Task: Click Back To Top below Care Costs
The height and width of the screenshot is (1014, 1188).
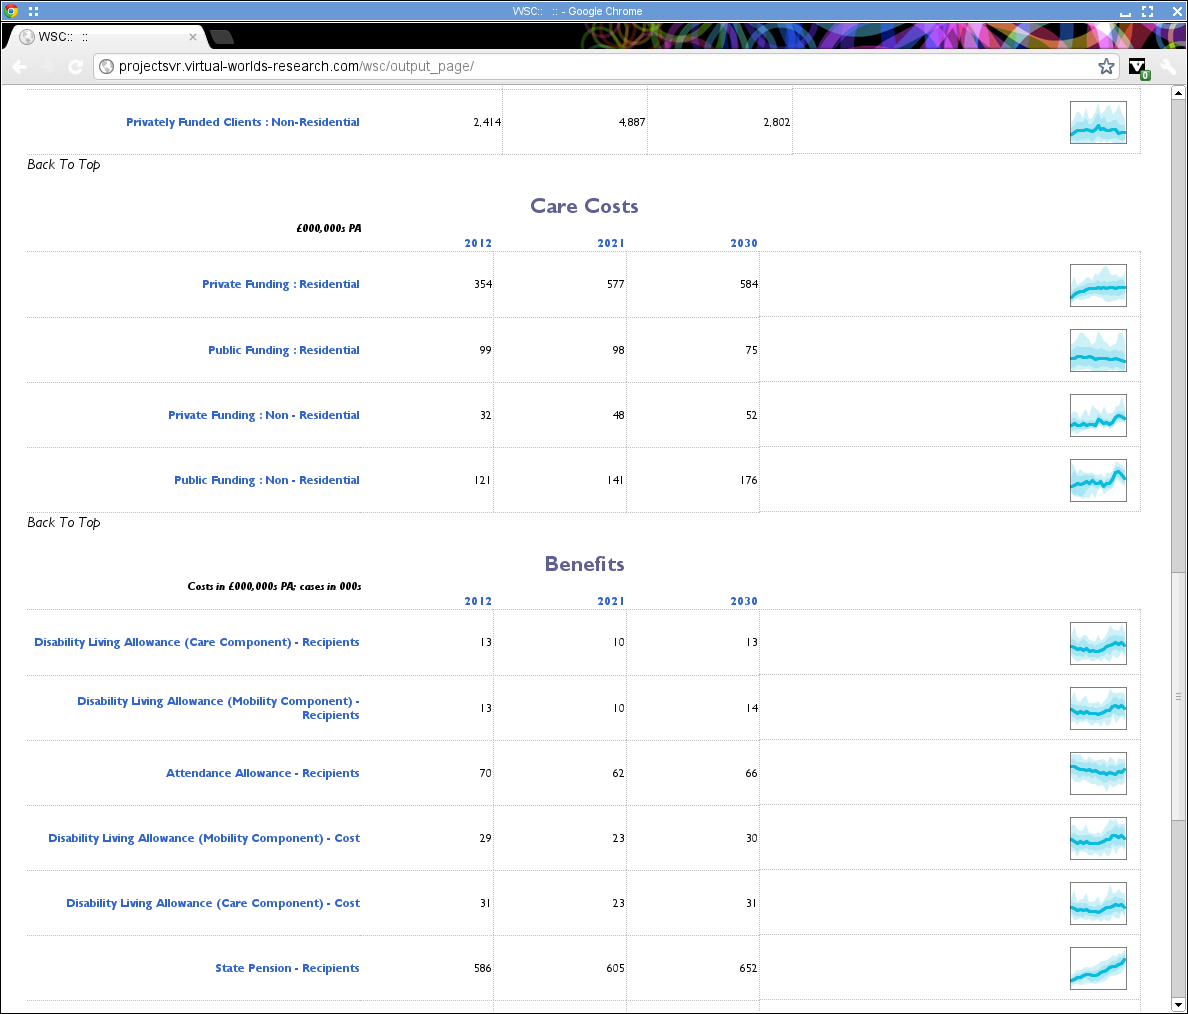Action: [x=63, y=522]
